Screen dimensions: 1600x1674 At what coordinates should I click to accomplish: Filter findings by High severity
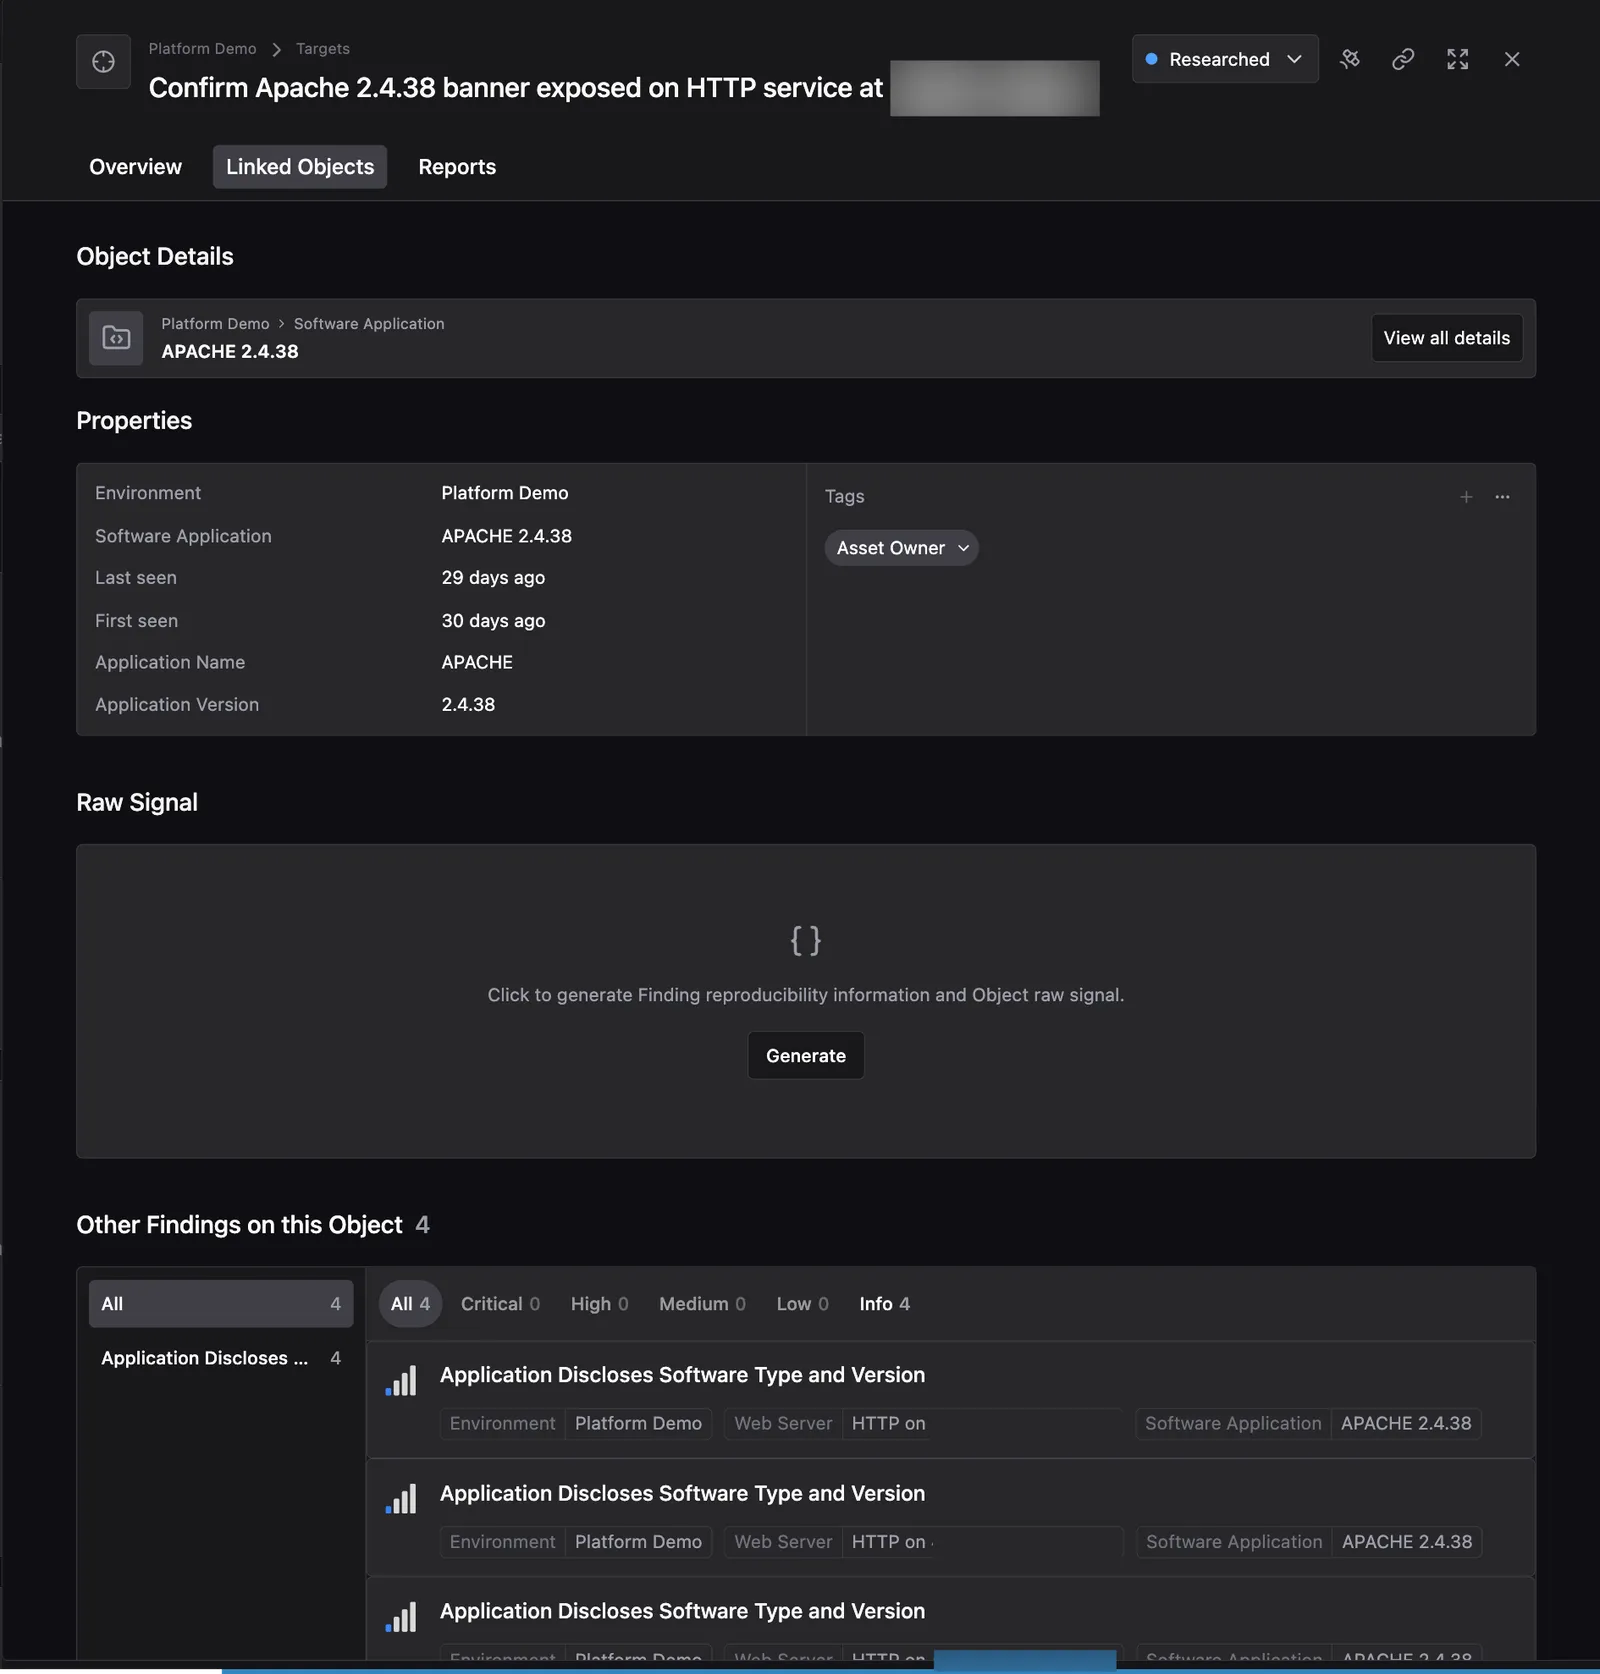(599, 1304)
